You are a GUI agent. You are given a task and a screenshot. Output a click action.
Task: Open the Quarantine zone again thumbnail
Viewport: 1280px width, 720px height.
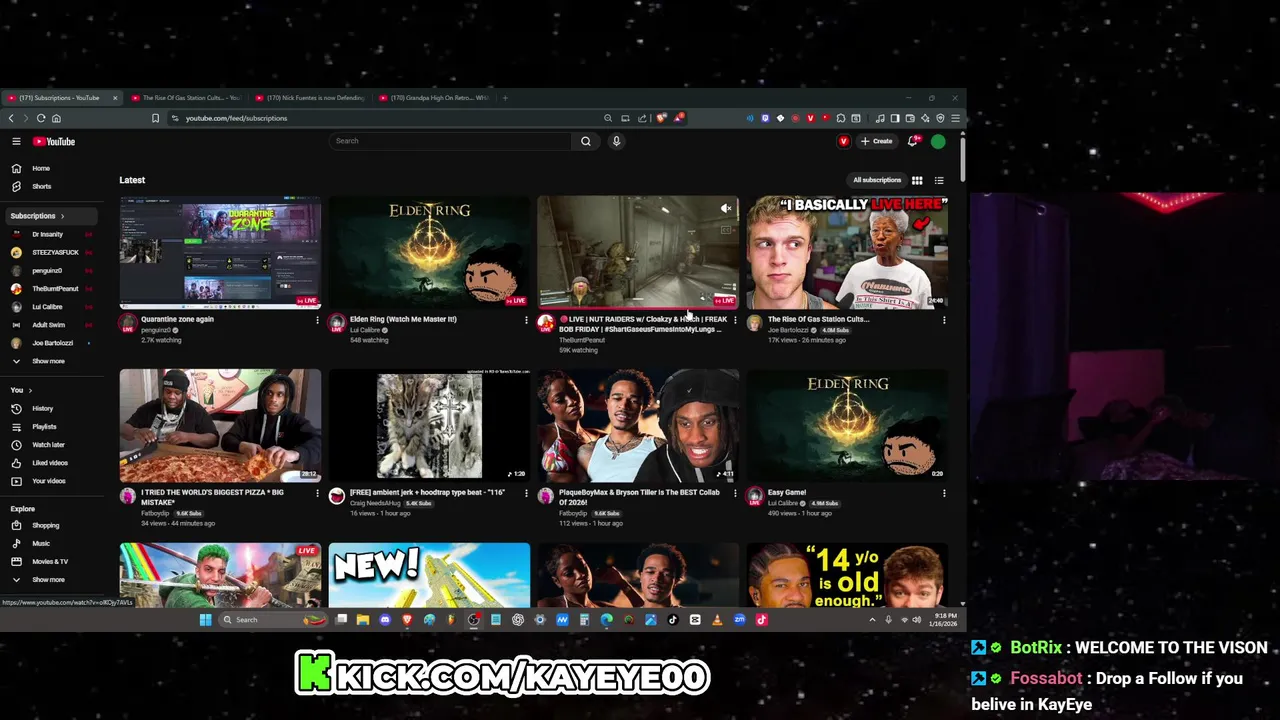220,252
